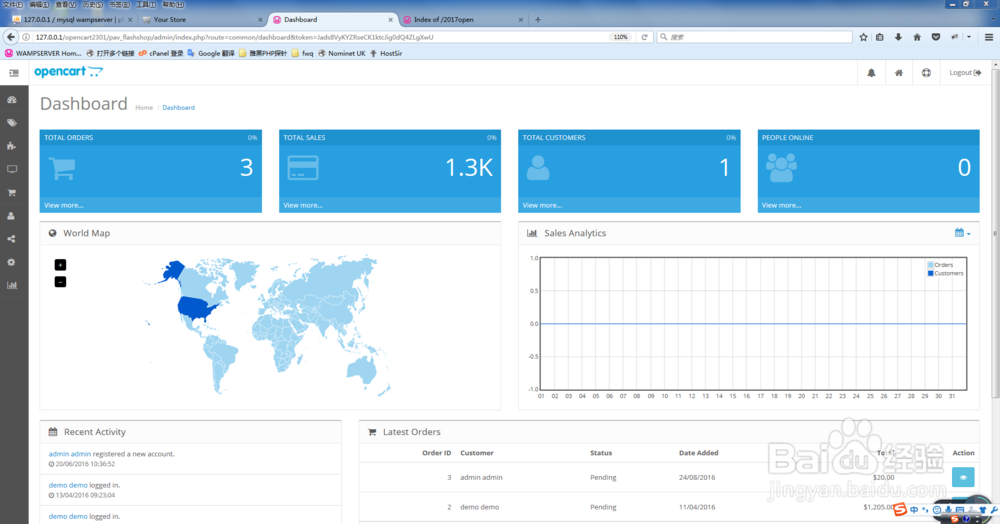Click the page zoom 110% indicator

621,37
